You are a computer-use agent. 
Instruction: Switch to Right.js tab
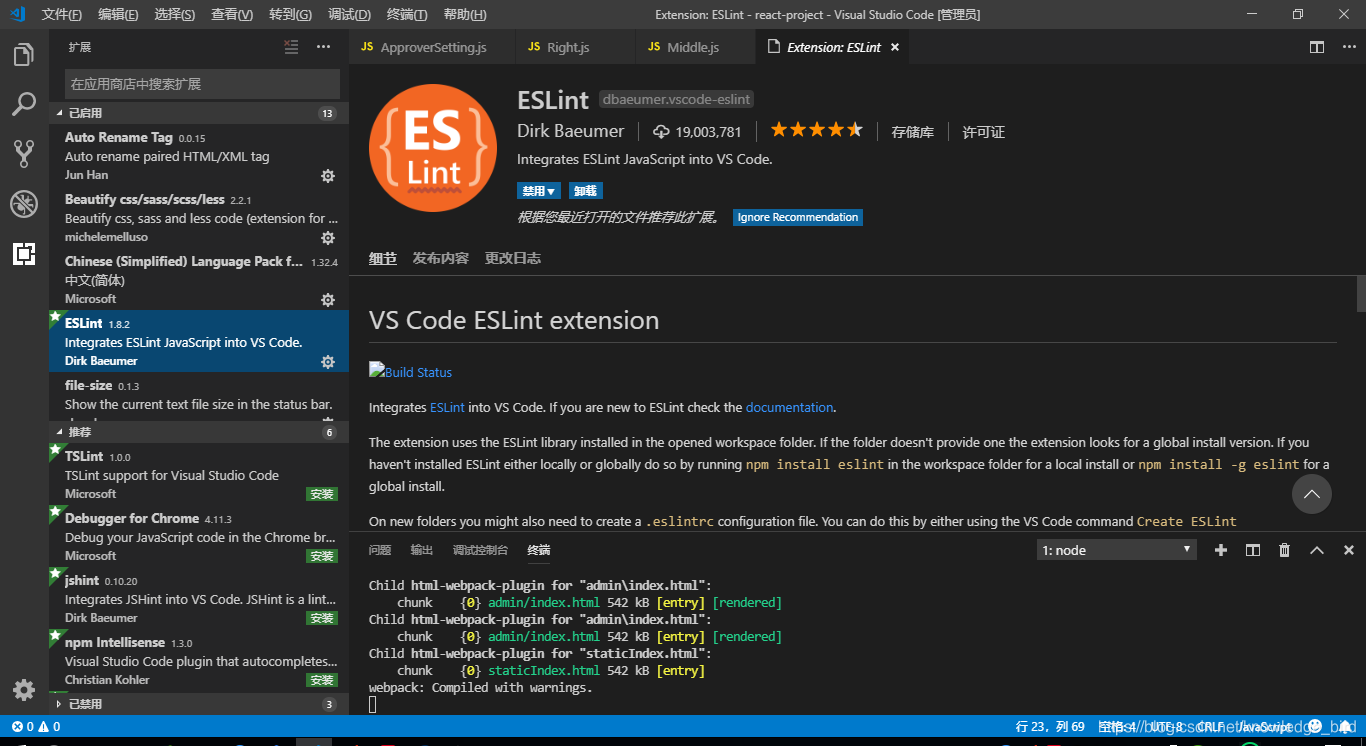pos(575,47)
